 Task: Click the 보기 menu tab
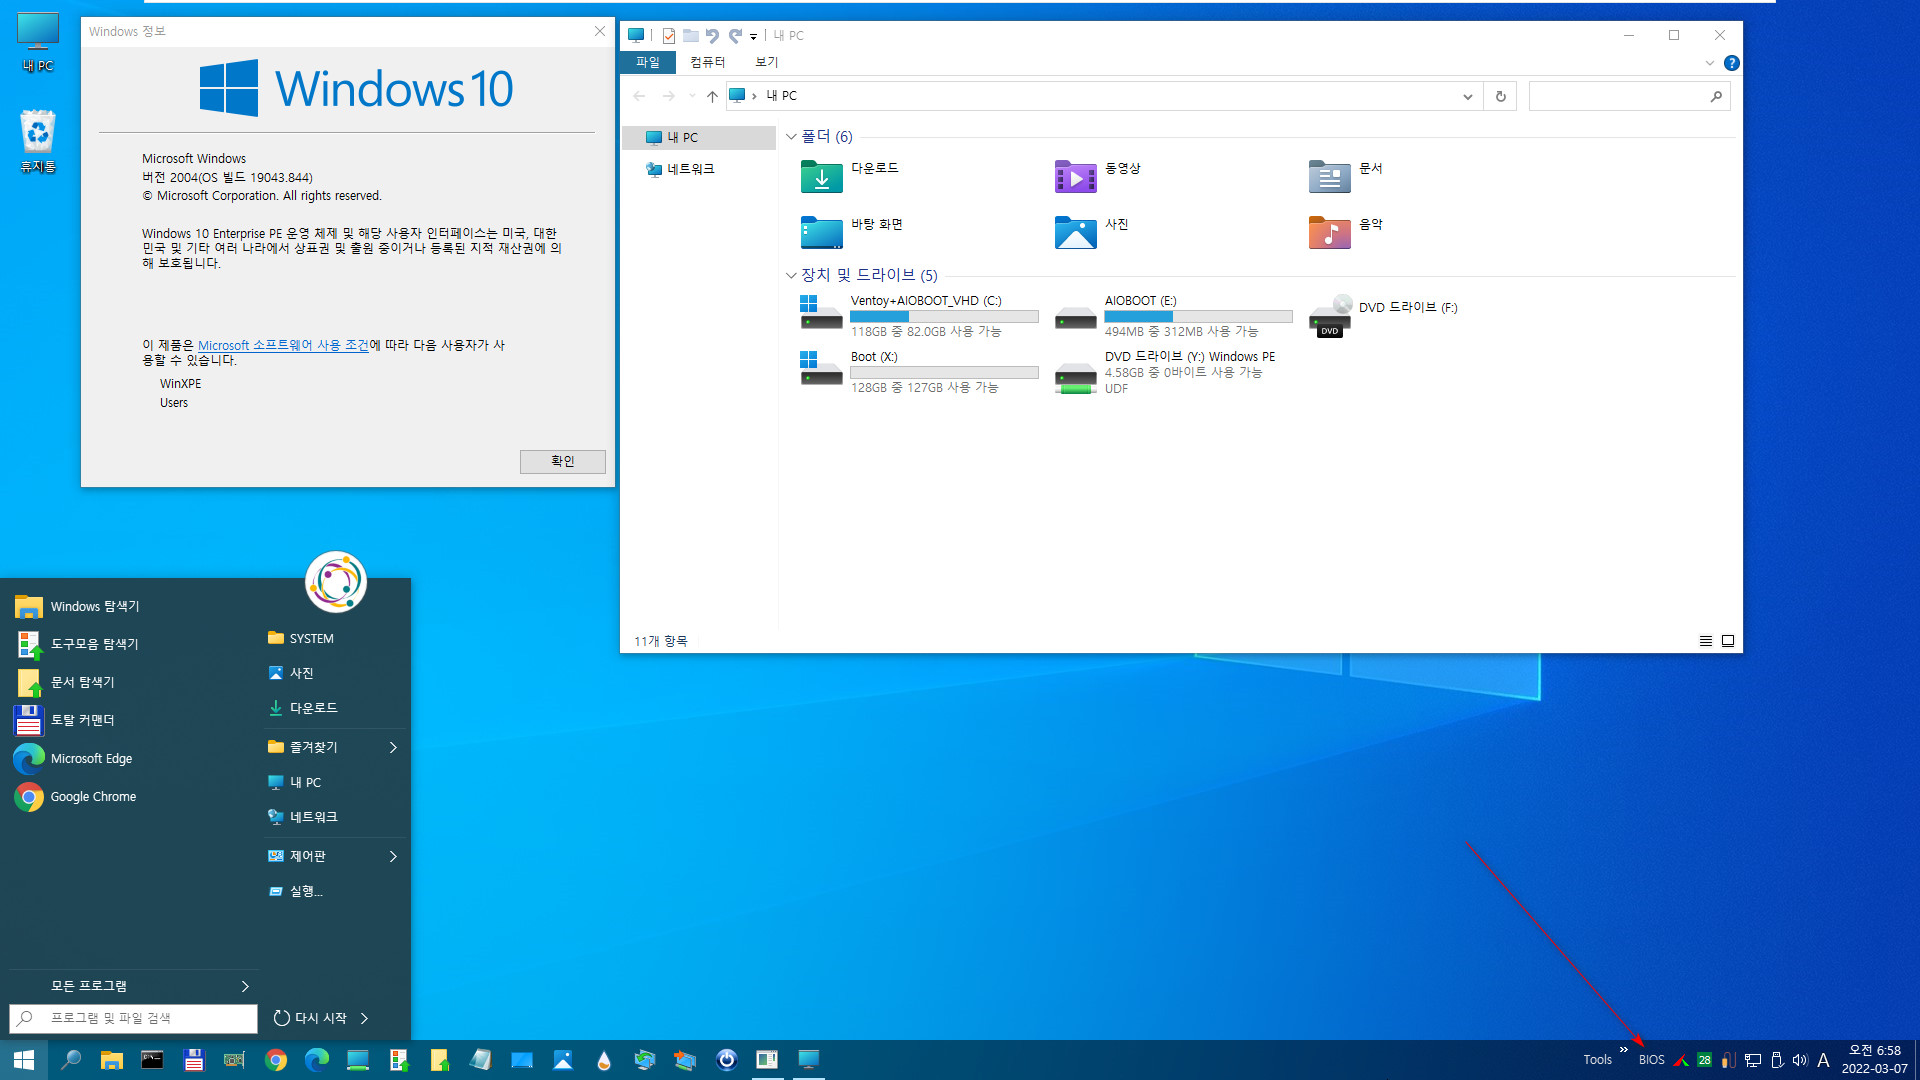point(765,62)
